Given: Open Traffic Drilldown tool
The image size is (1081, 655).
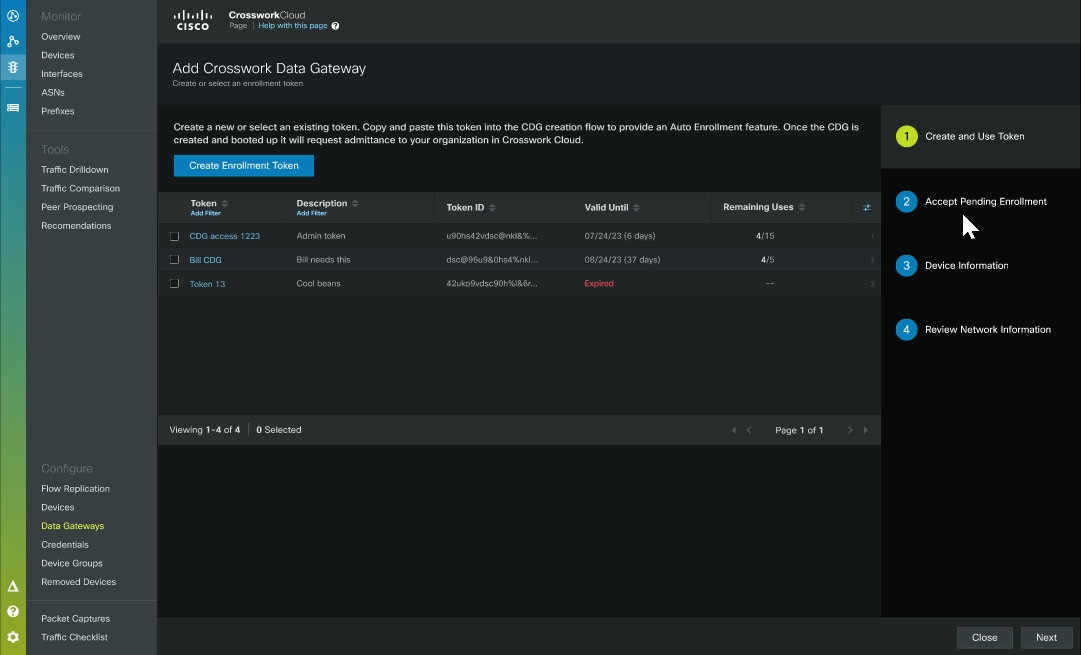Looking at the screenshot, I should coord(74,170).
